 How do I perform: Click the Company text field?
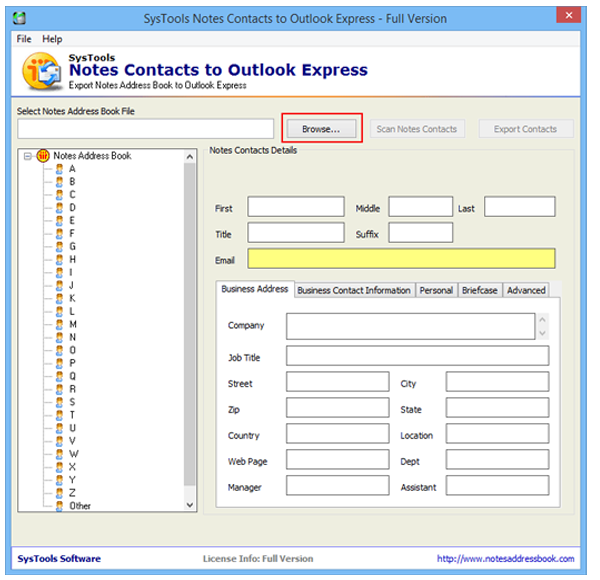411,326
